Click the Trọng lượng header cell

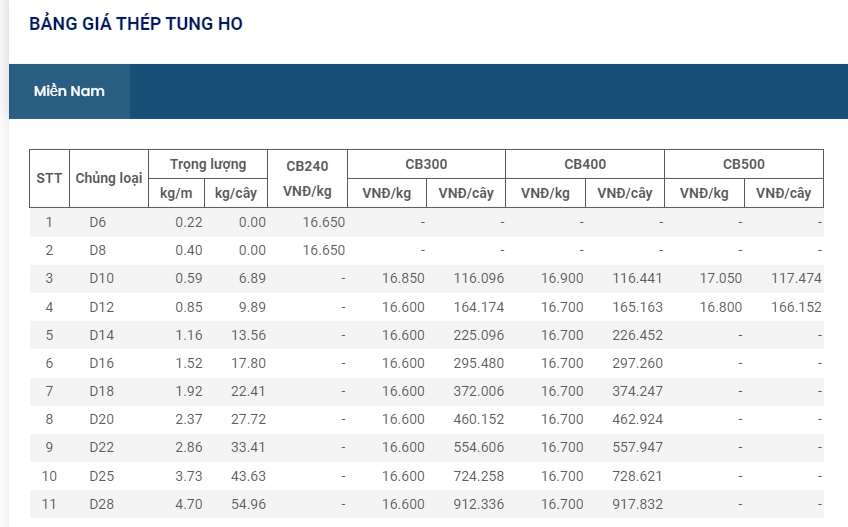click(x=208, y=164)
